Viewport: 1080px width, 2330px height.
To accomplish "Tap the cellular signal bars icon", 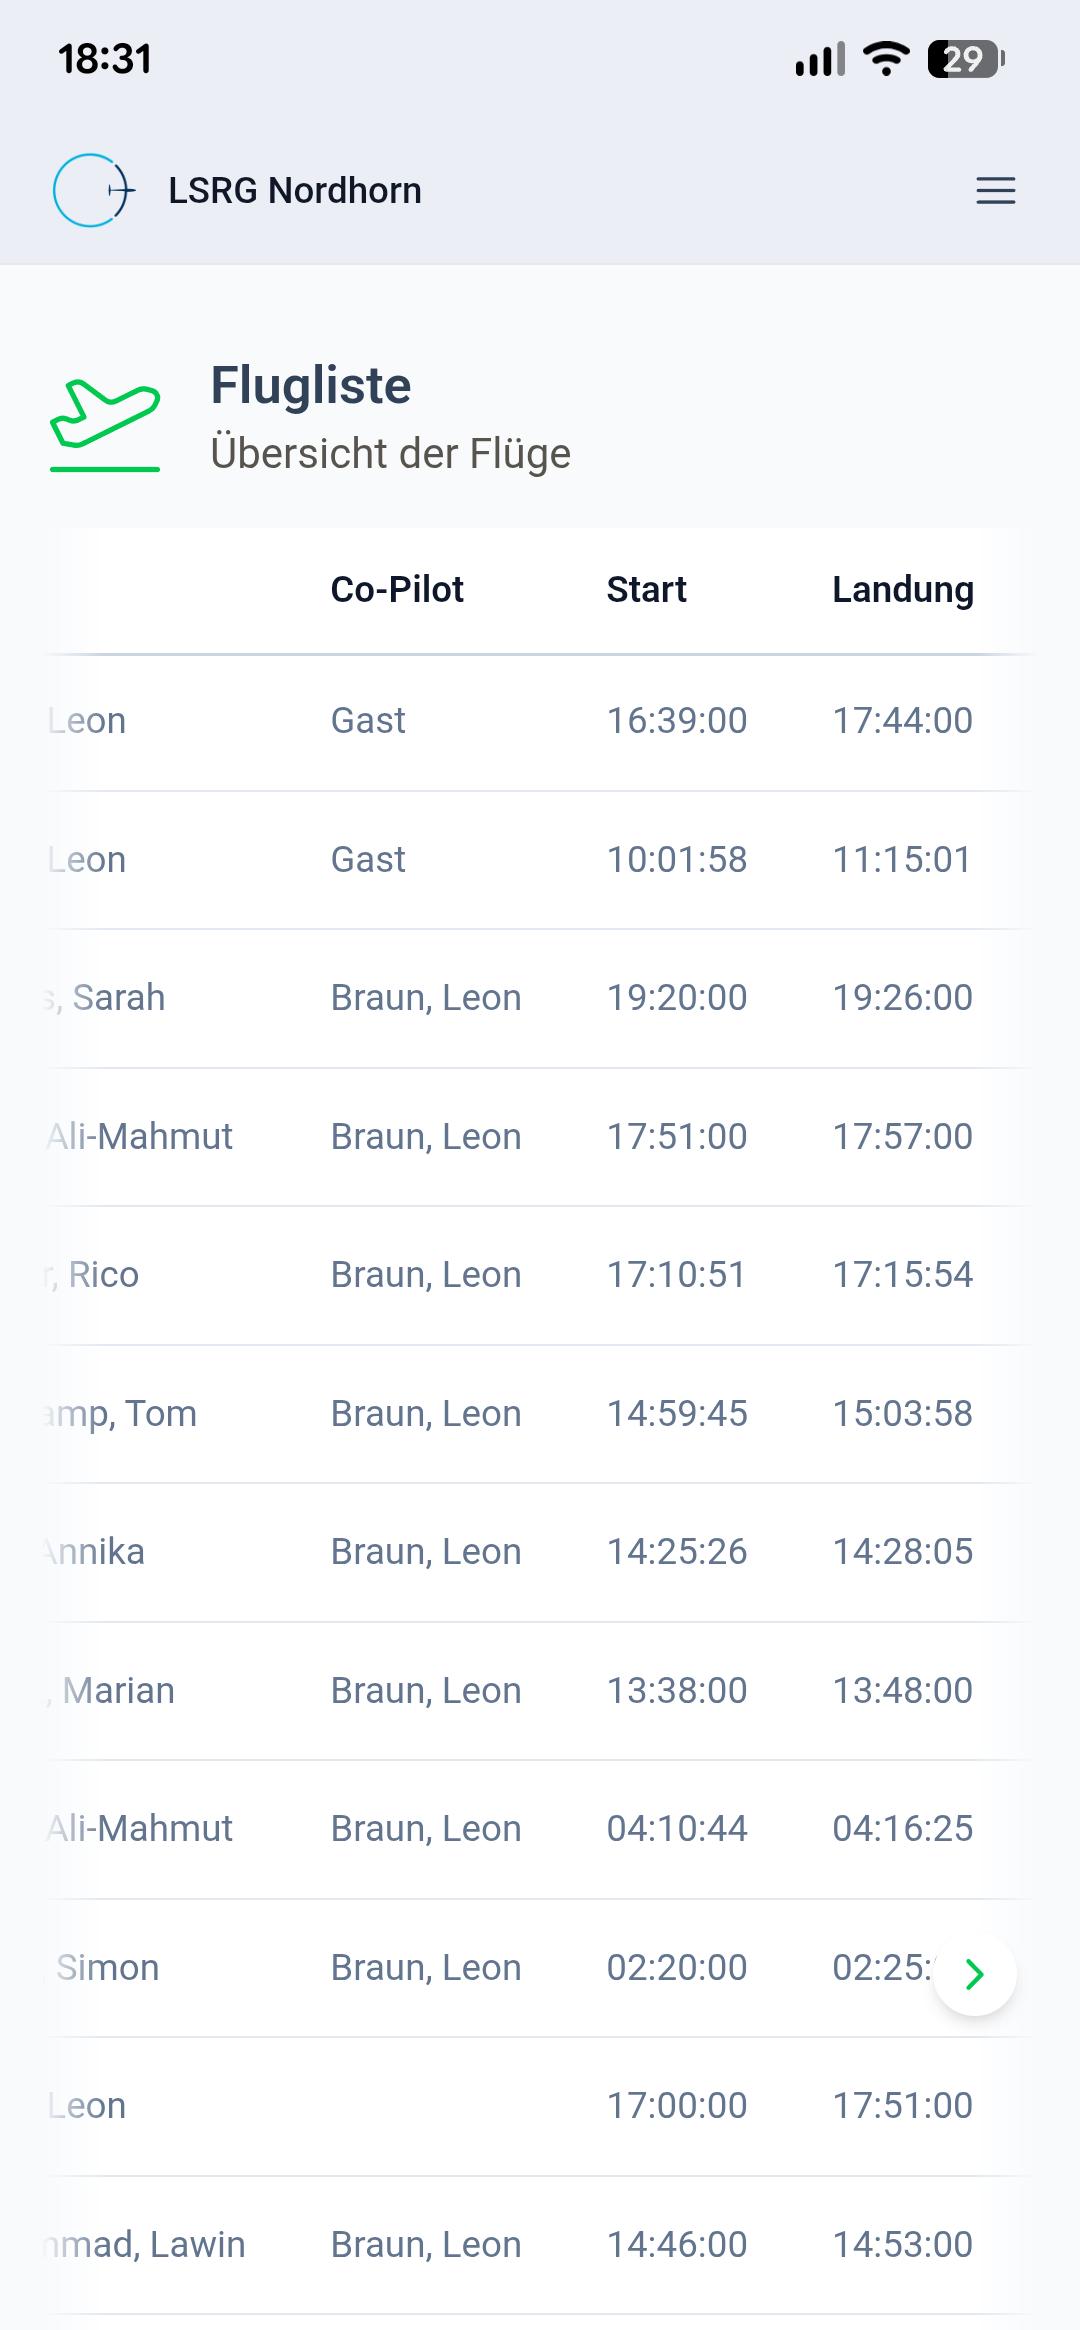I will 820,59.
